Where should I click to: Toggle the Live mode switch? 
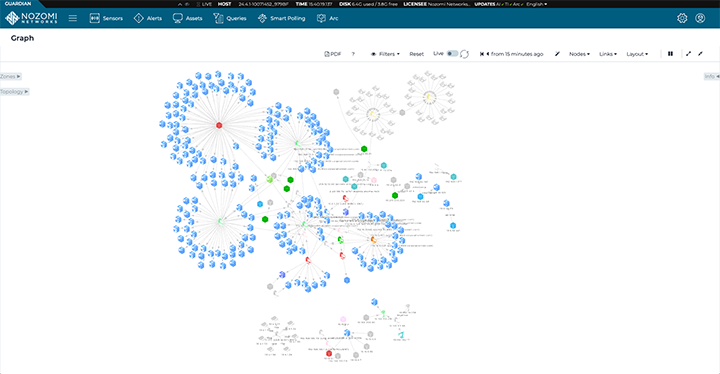[452, 54]
